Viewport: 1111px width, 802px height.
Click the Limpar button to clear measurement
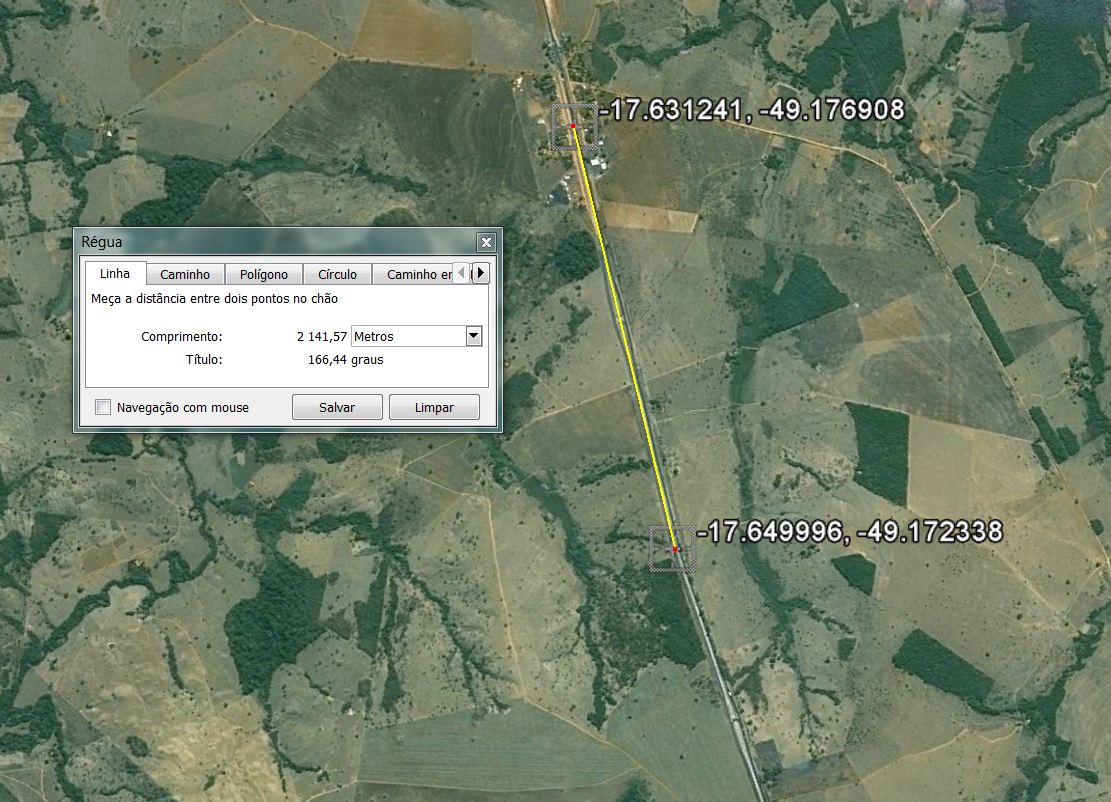pyautogui.click(x=434, y=407)
